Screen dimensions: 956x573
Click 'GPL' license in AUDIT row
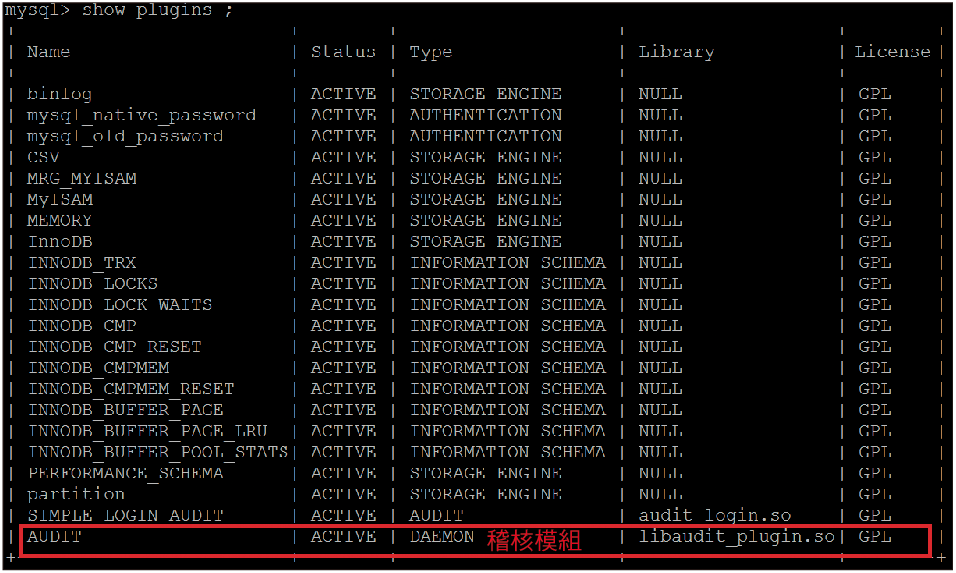point(875,536)
